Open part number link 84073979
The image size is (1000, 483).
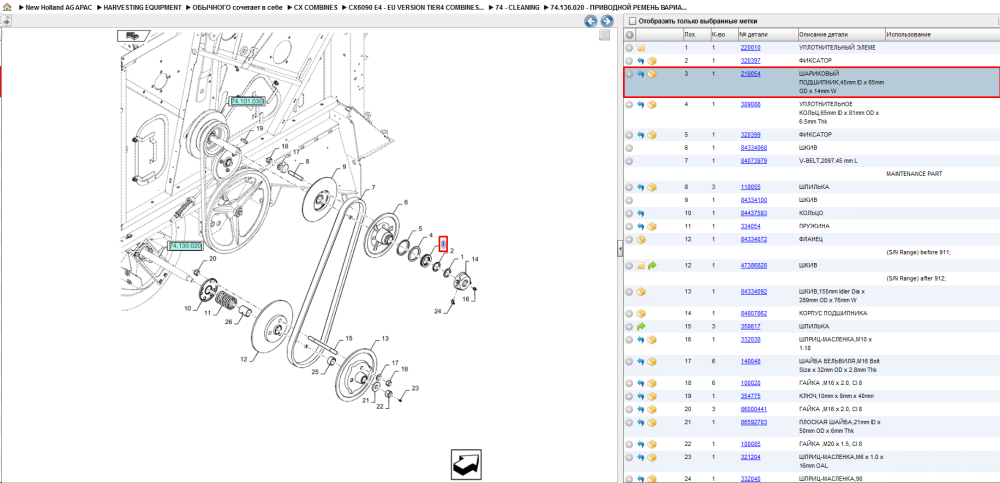[x=753, y=161]
